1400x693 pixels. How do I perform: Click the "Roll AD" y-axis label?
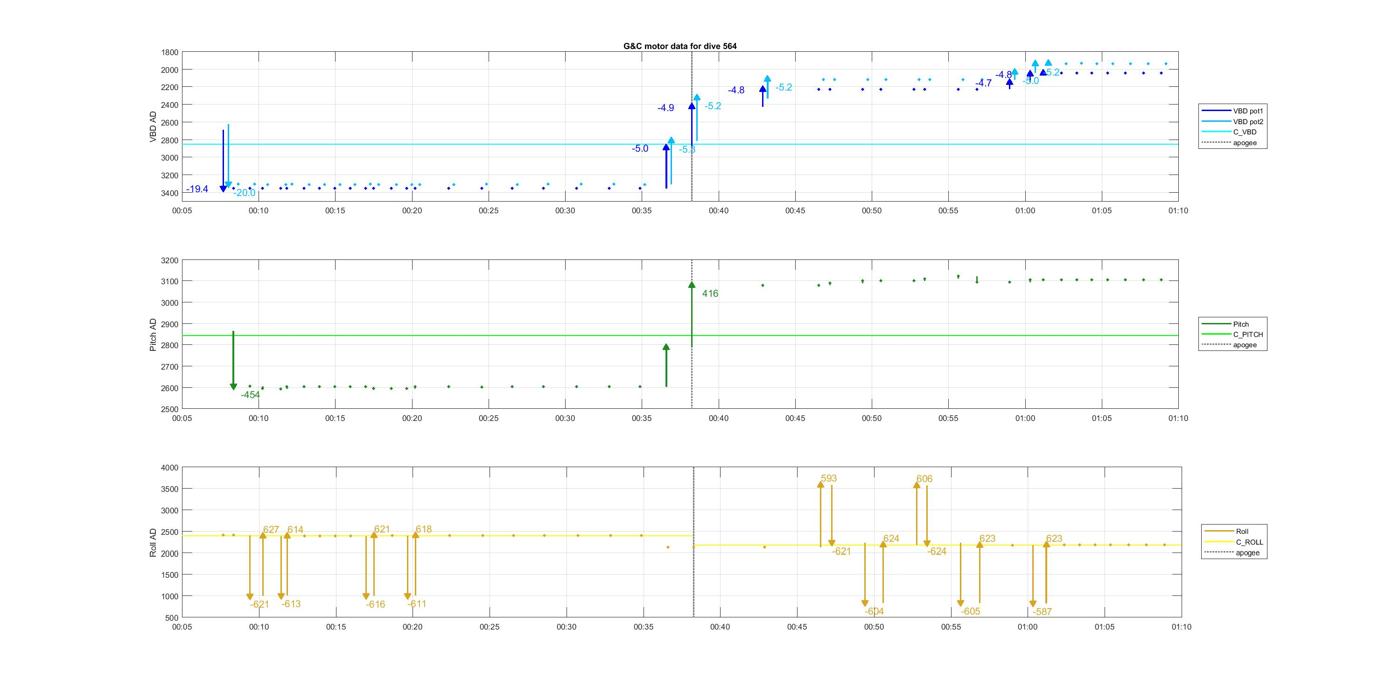click(153, 541)
